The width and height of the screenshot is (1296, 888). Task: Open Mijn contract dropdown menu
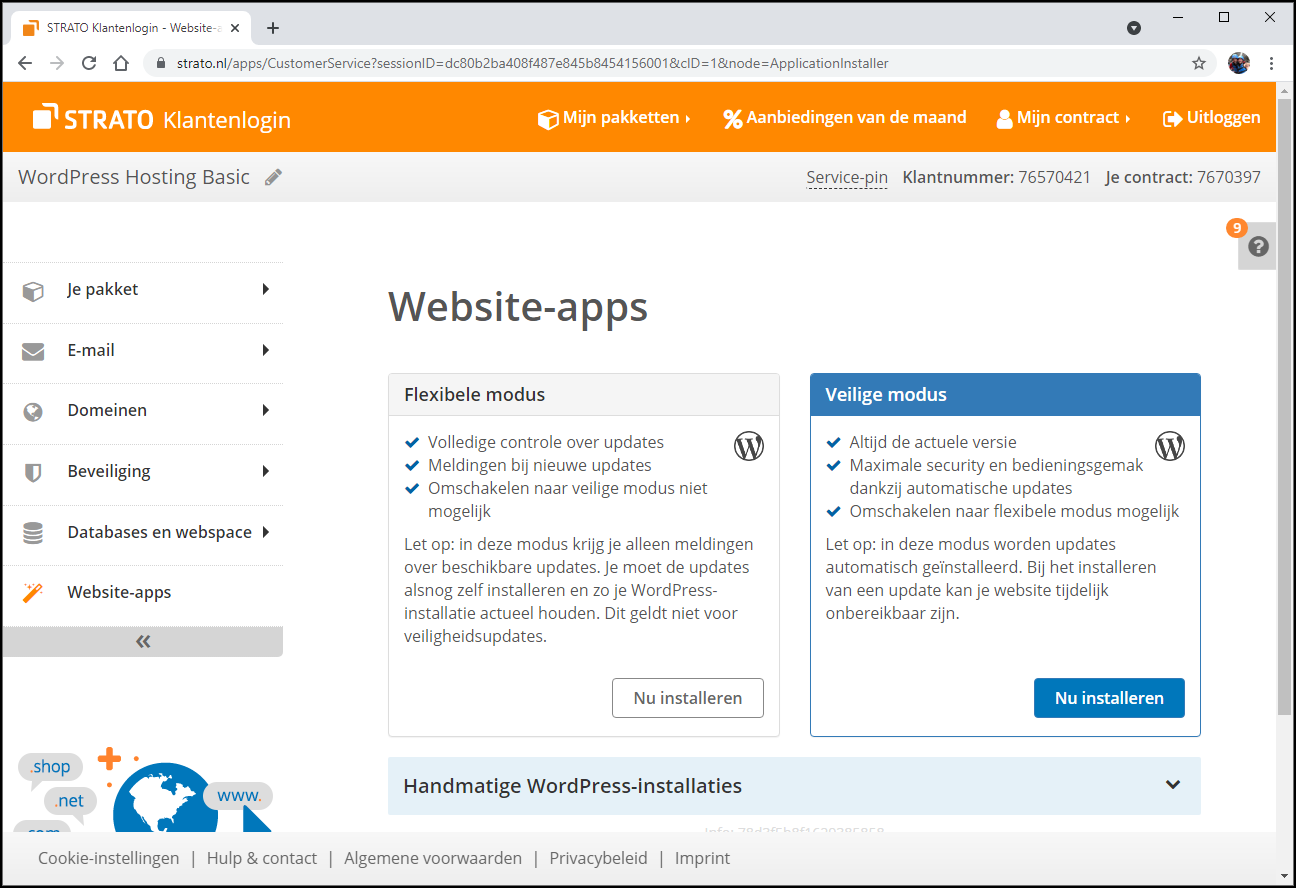tap(1063, 118)
